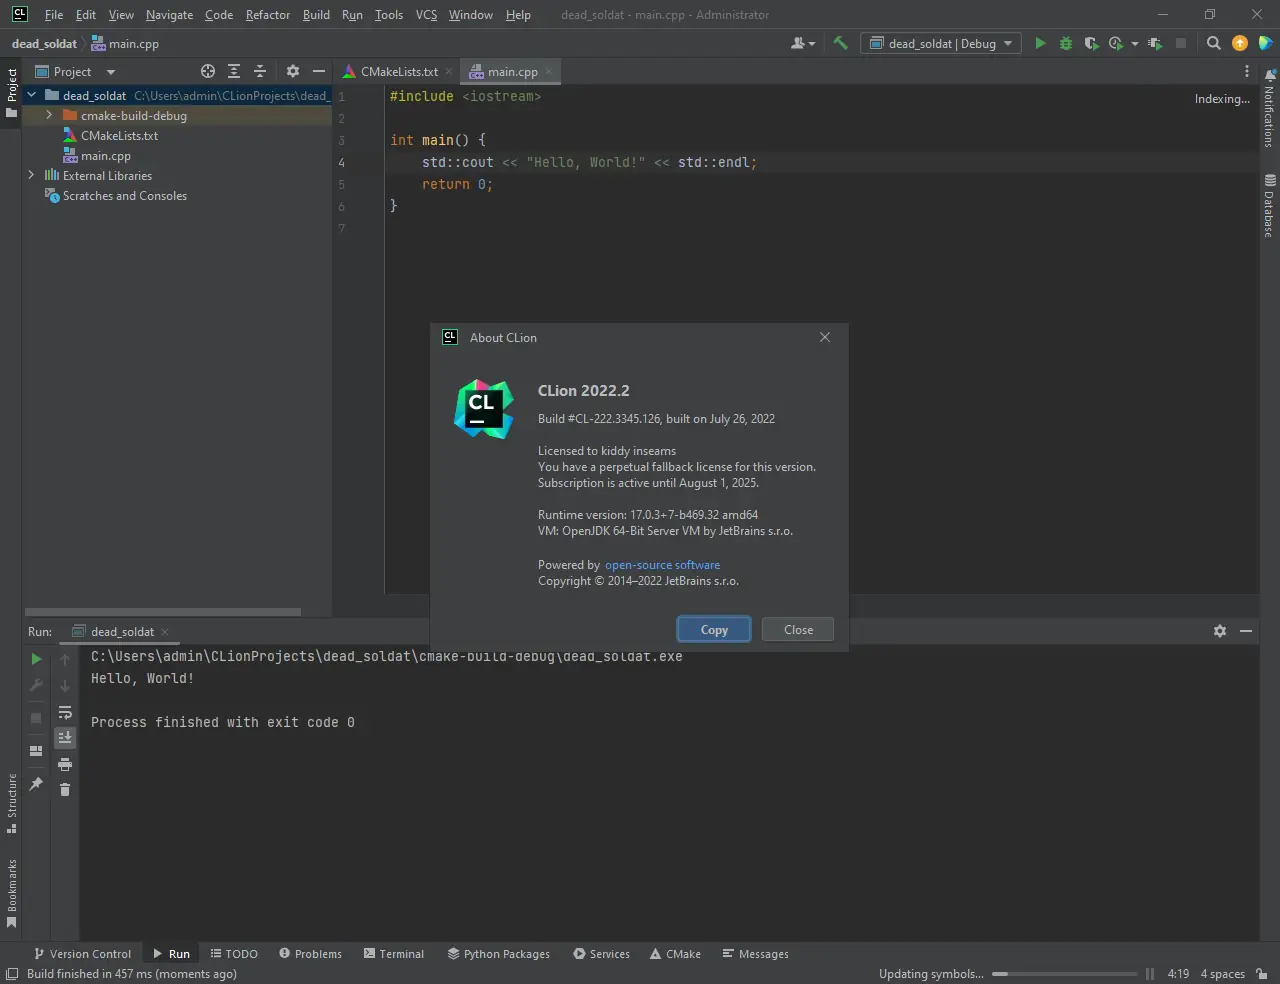Follow the open-source software link
The height and width of the screenshot is (984, 1280).
662,565
